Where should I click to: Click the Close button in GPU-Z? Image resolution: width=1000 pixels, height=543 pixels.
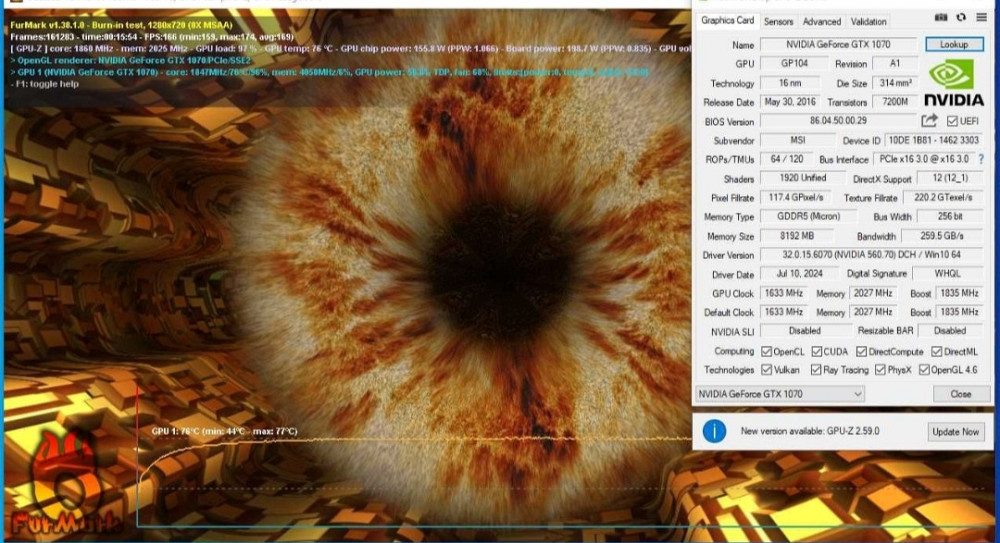[x=960, y=394]
